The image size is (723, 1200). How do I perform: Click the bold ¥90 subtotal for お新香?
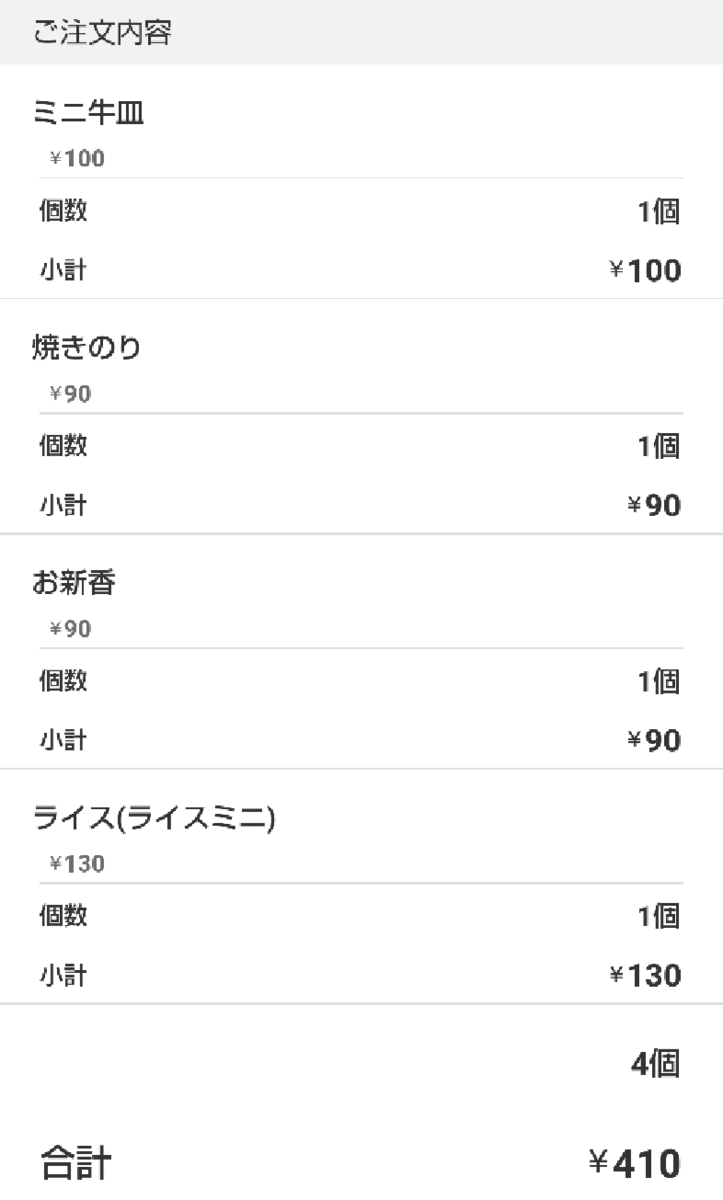654,740
